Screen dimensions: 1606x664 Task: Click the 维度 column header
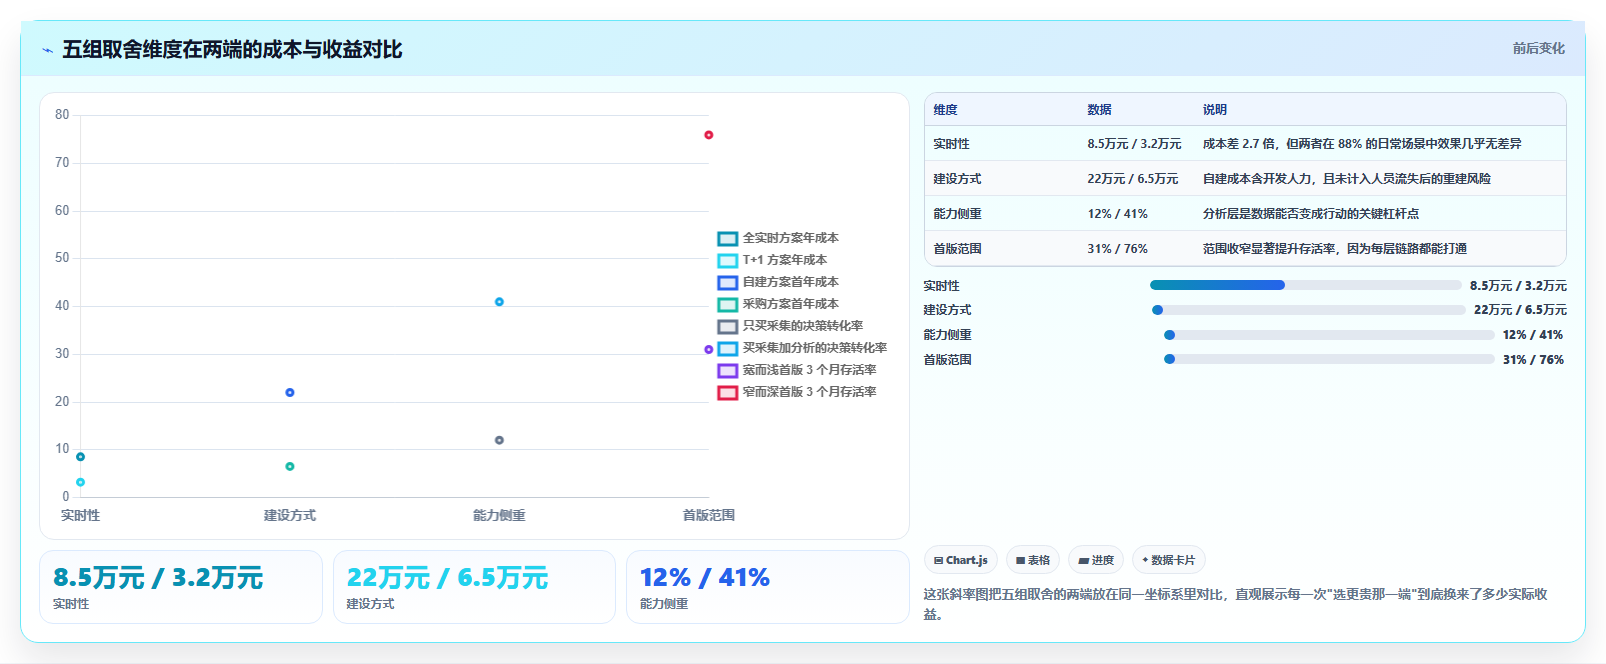[x=945, y=110]
